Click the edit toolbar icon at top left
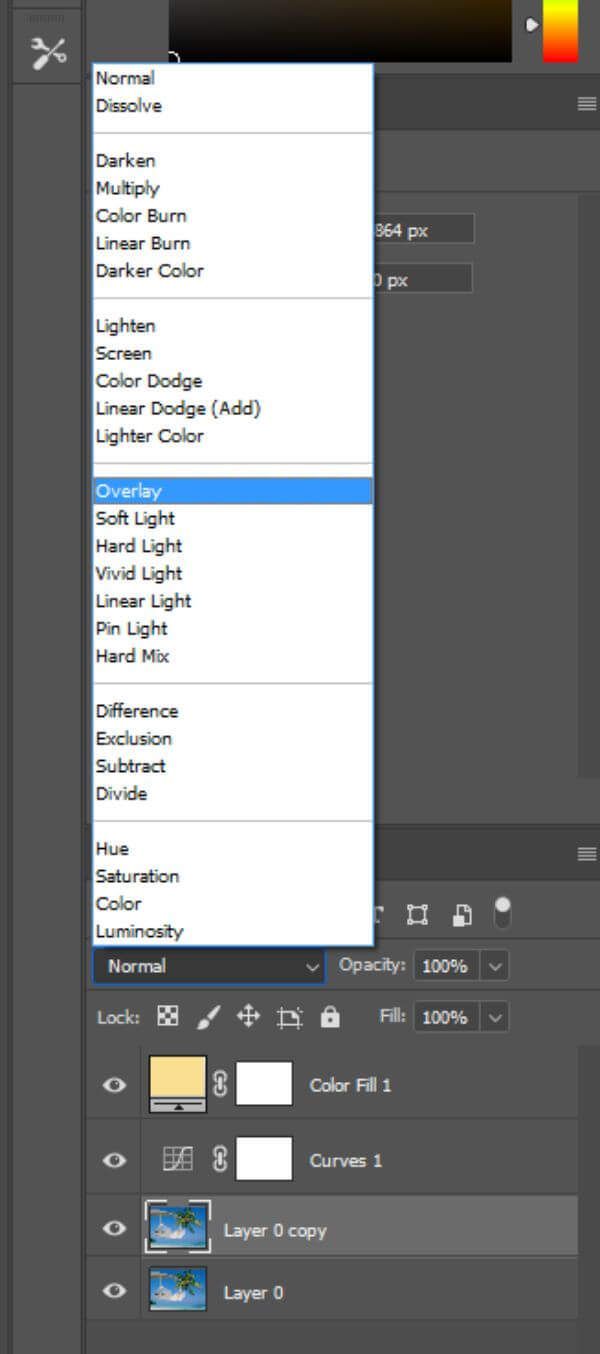This screenshot has width=600, height=1354. click(47, 52)
